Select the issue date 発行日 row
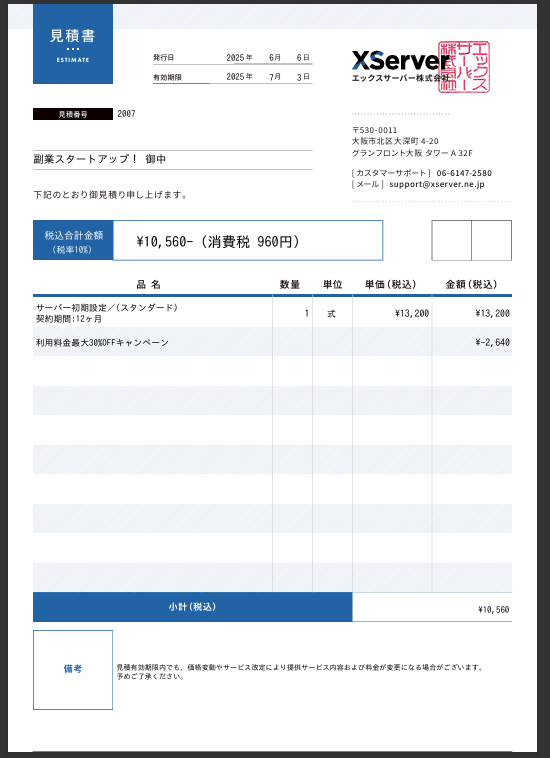Screen dimensions: 550x758 [232, 58]
